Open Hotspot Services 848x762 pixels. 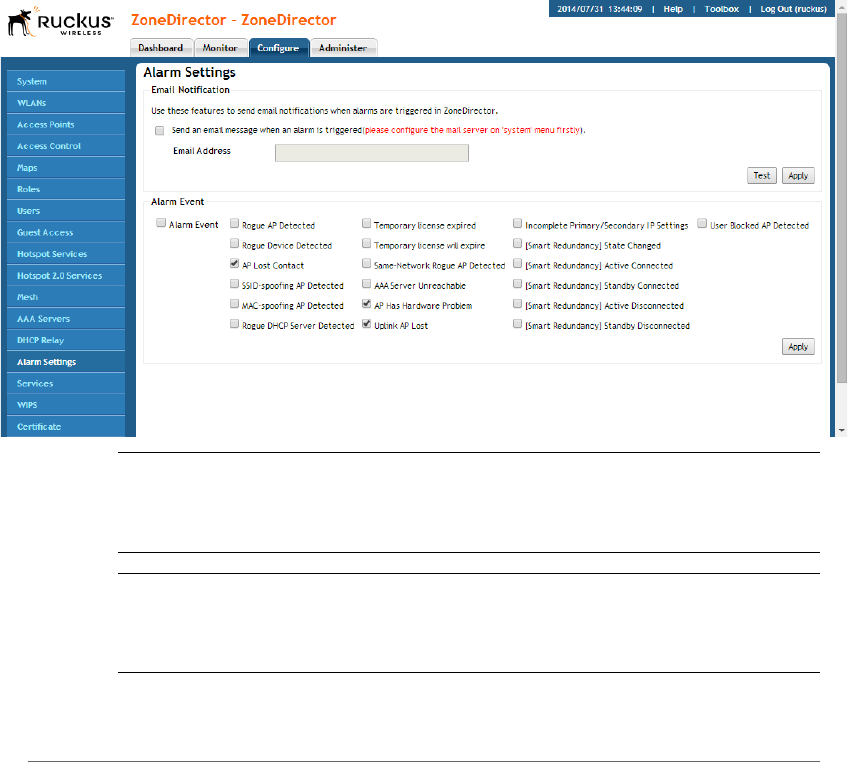tap(66, 254)
